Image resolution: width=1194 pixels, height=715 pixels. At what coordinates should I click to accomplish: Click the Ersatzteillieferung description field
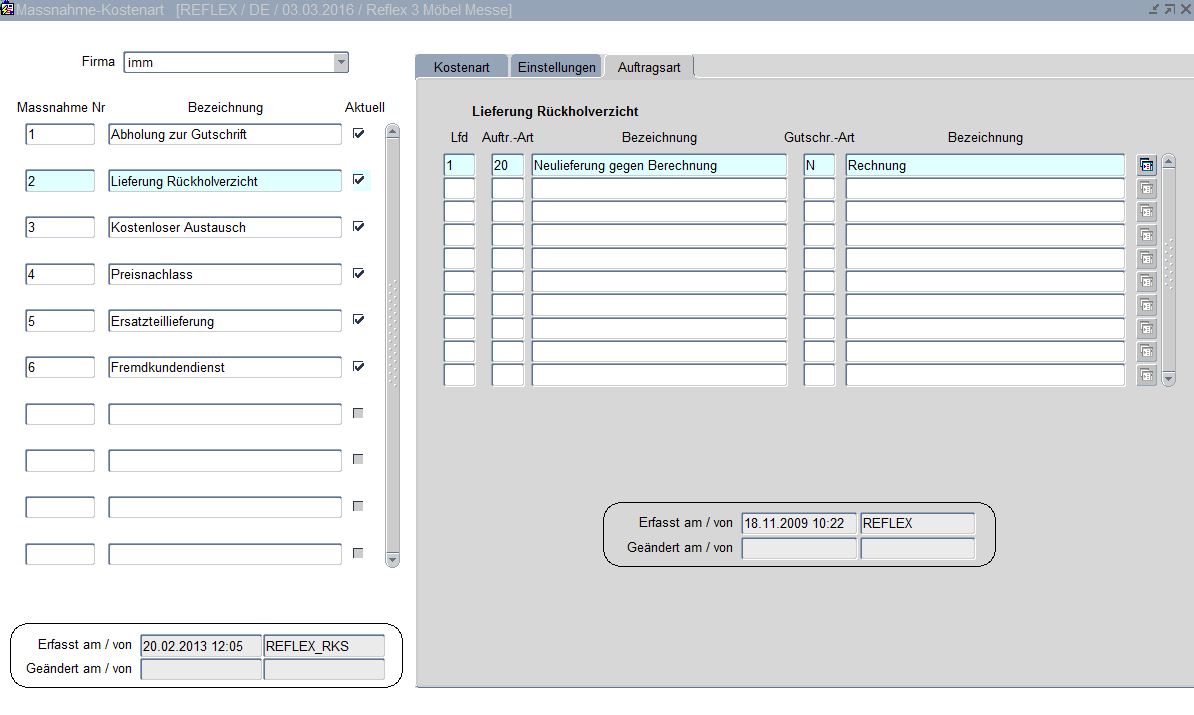click(x=225, y=321)
